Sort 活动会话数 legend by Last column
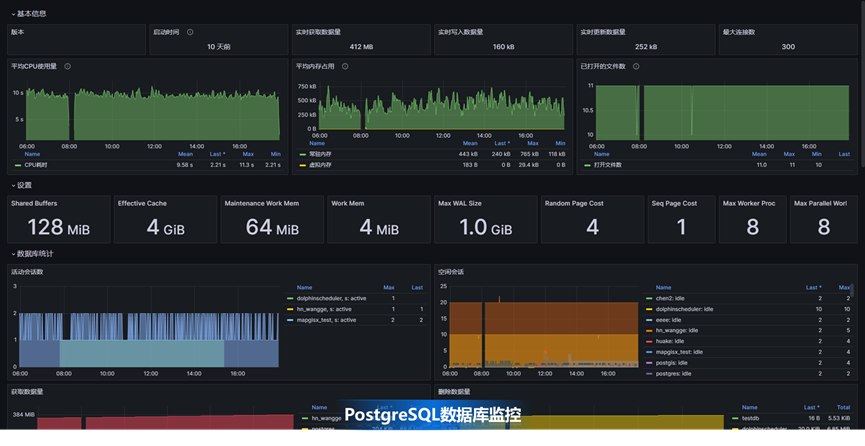The image size is (865, 446). pyautogui.click(x=417, y=288)
